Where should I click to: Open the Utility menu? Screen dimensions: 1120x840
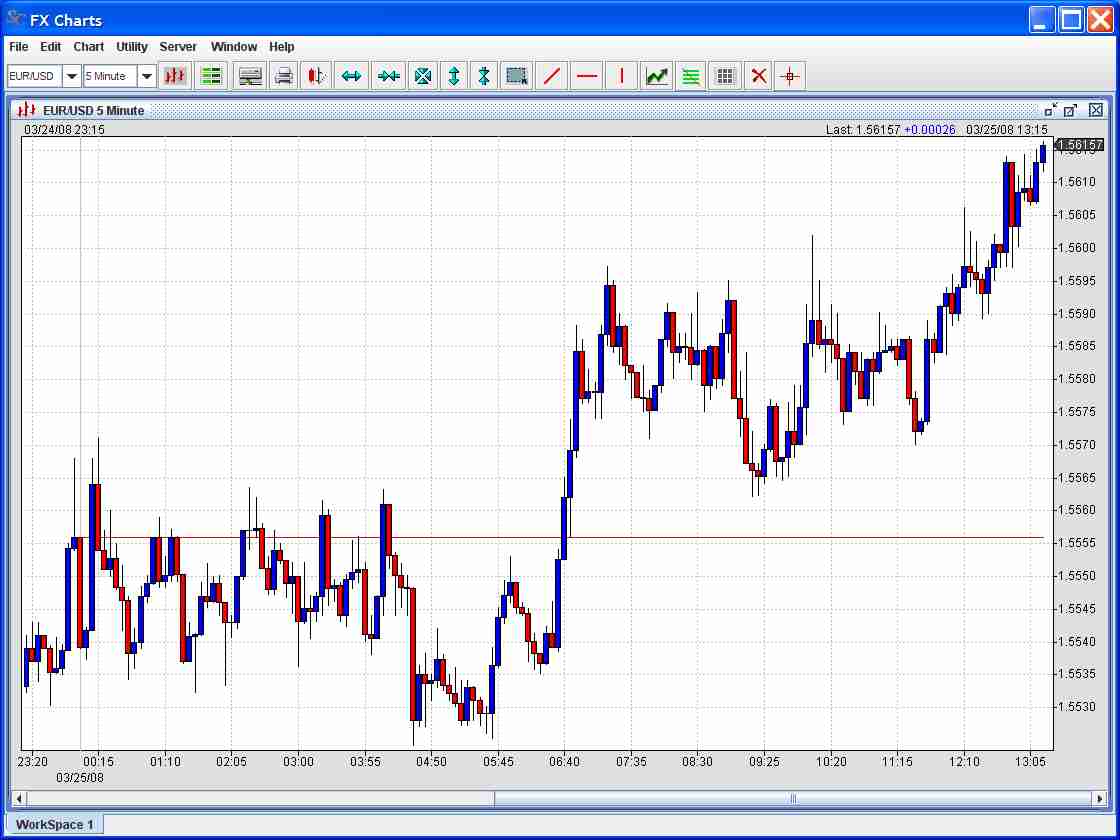[131, 47]
